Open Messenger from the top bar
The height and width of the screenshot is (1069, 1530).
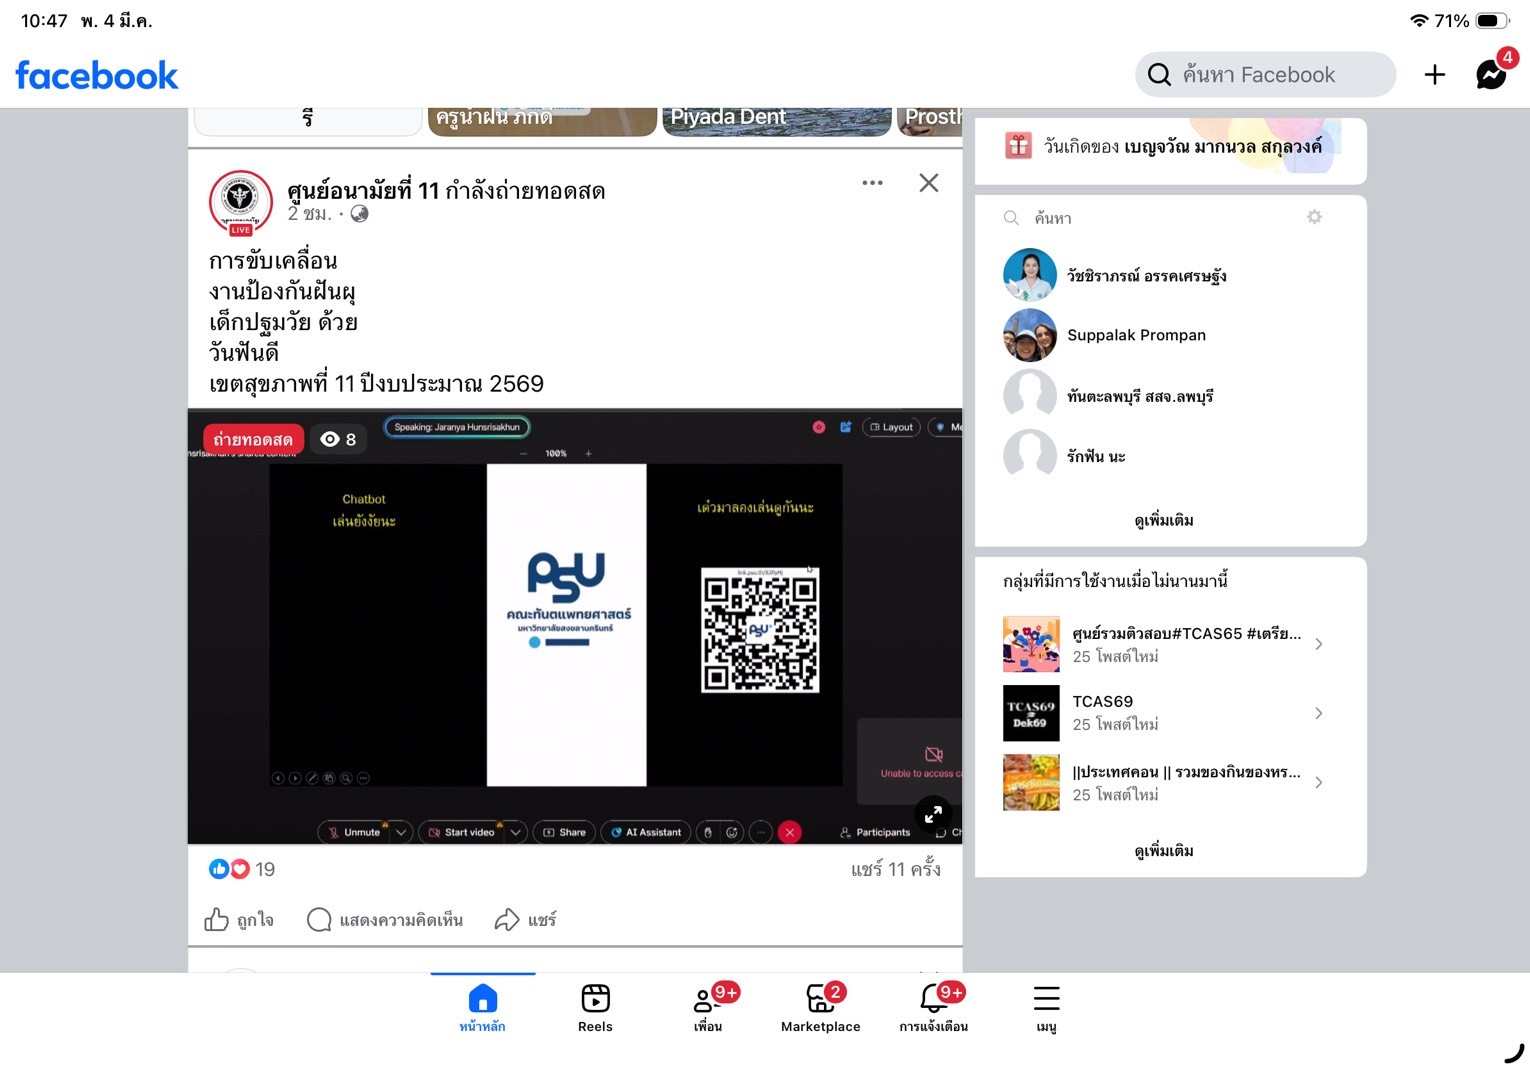1490,75
